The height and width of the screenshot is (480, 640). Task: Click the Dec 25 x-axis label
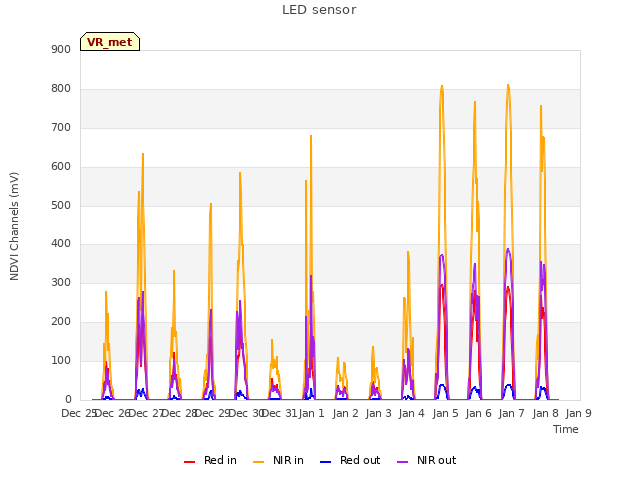[x=79, y=413]
